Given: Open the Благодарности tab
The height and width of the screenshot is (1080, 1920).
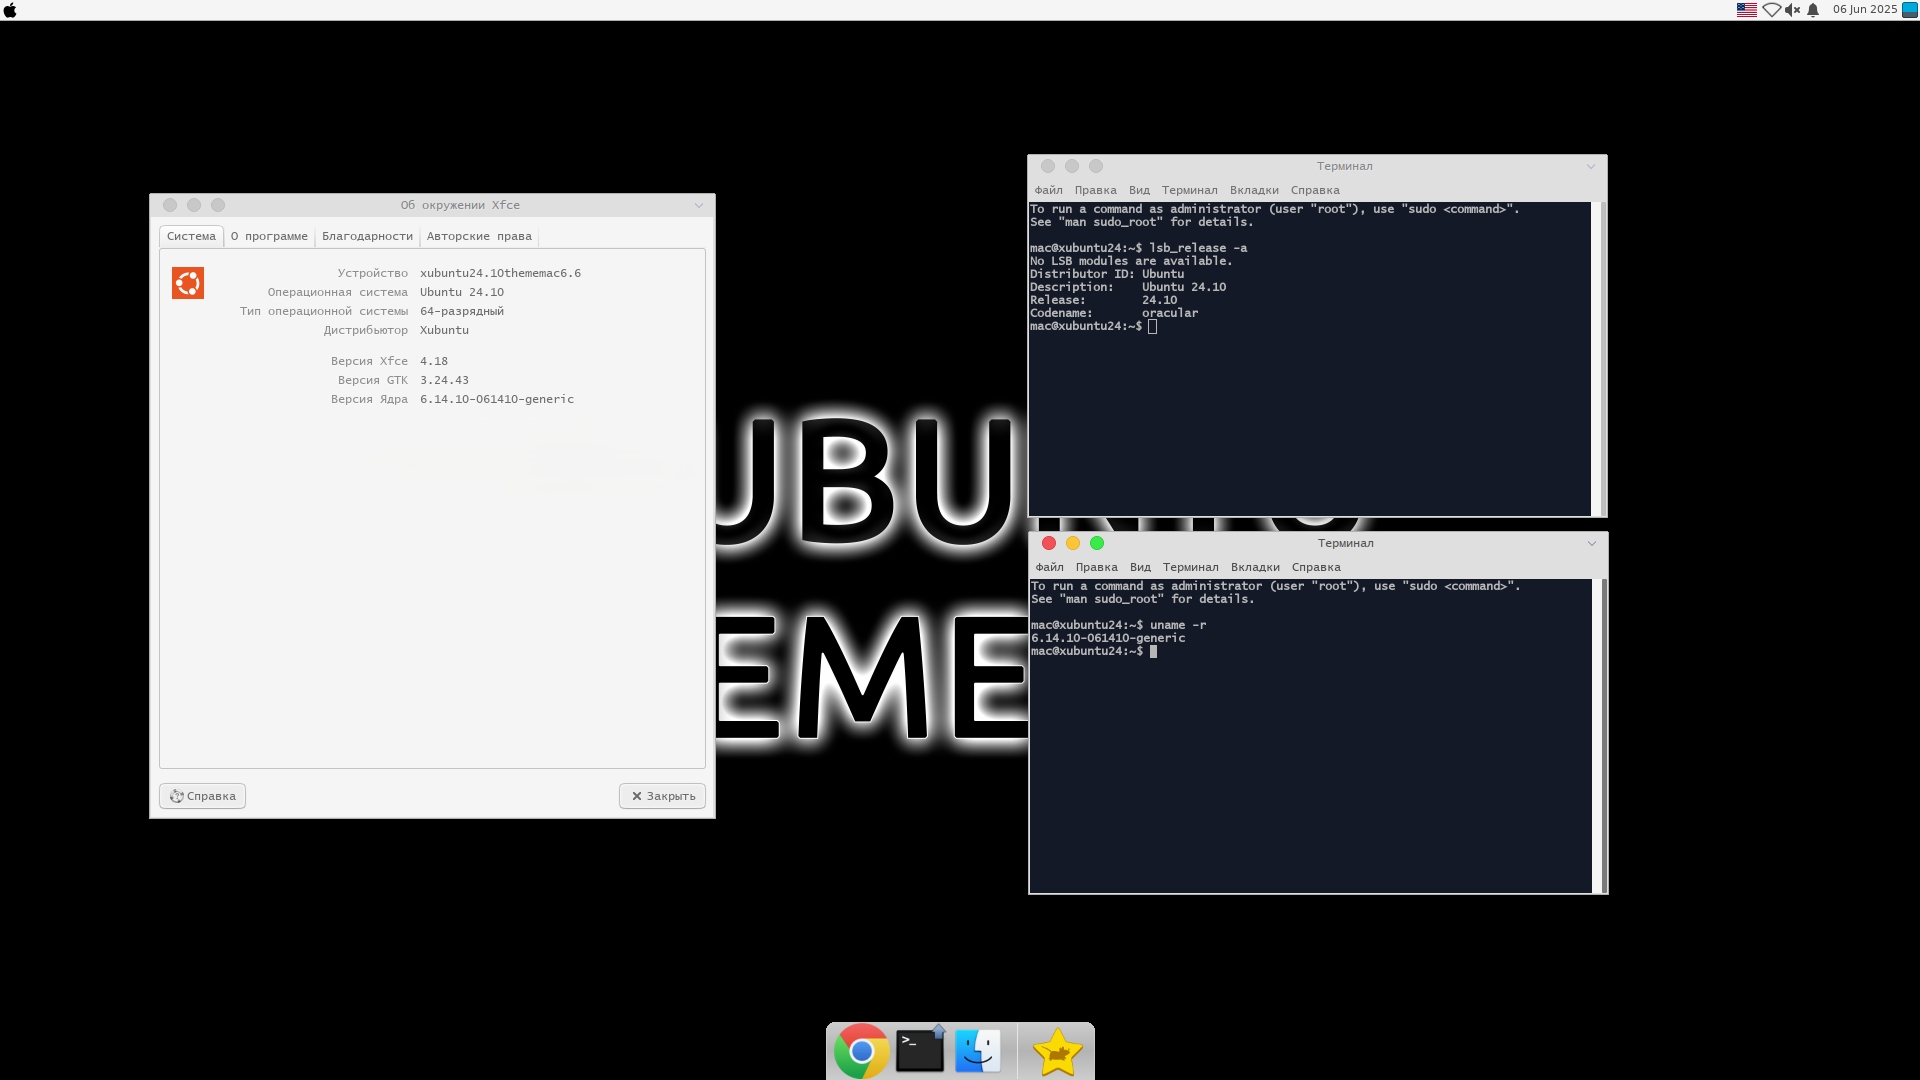Looking at the screenshot, I should point(367,236).
